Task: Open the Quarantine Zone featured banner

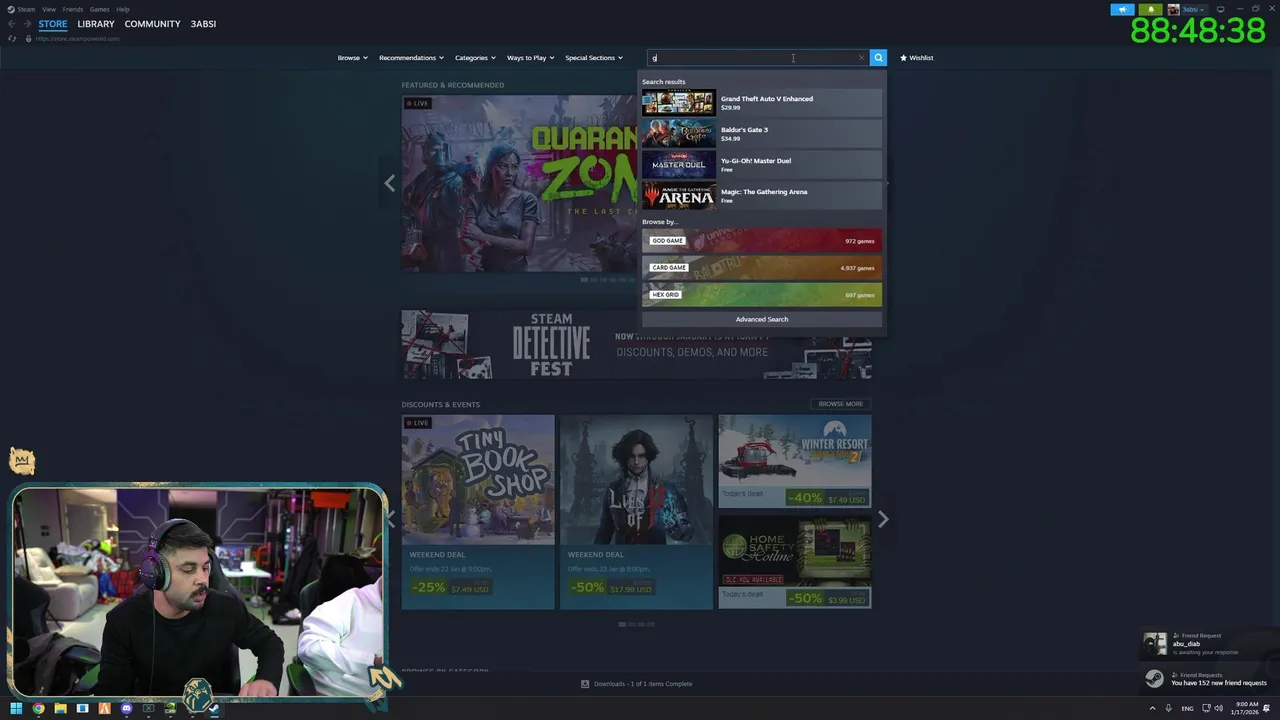Action: click(520, 183)
